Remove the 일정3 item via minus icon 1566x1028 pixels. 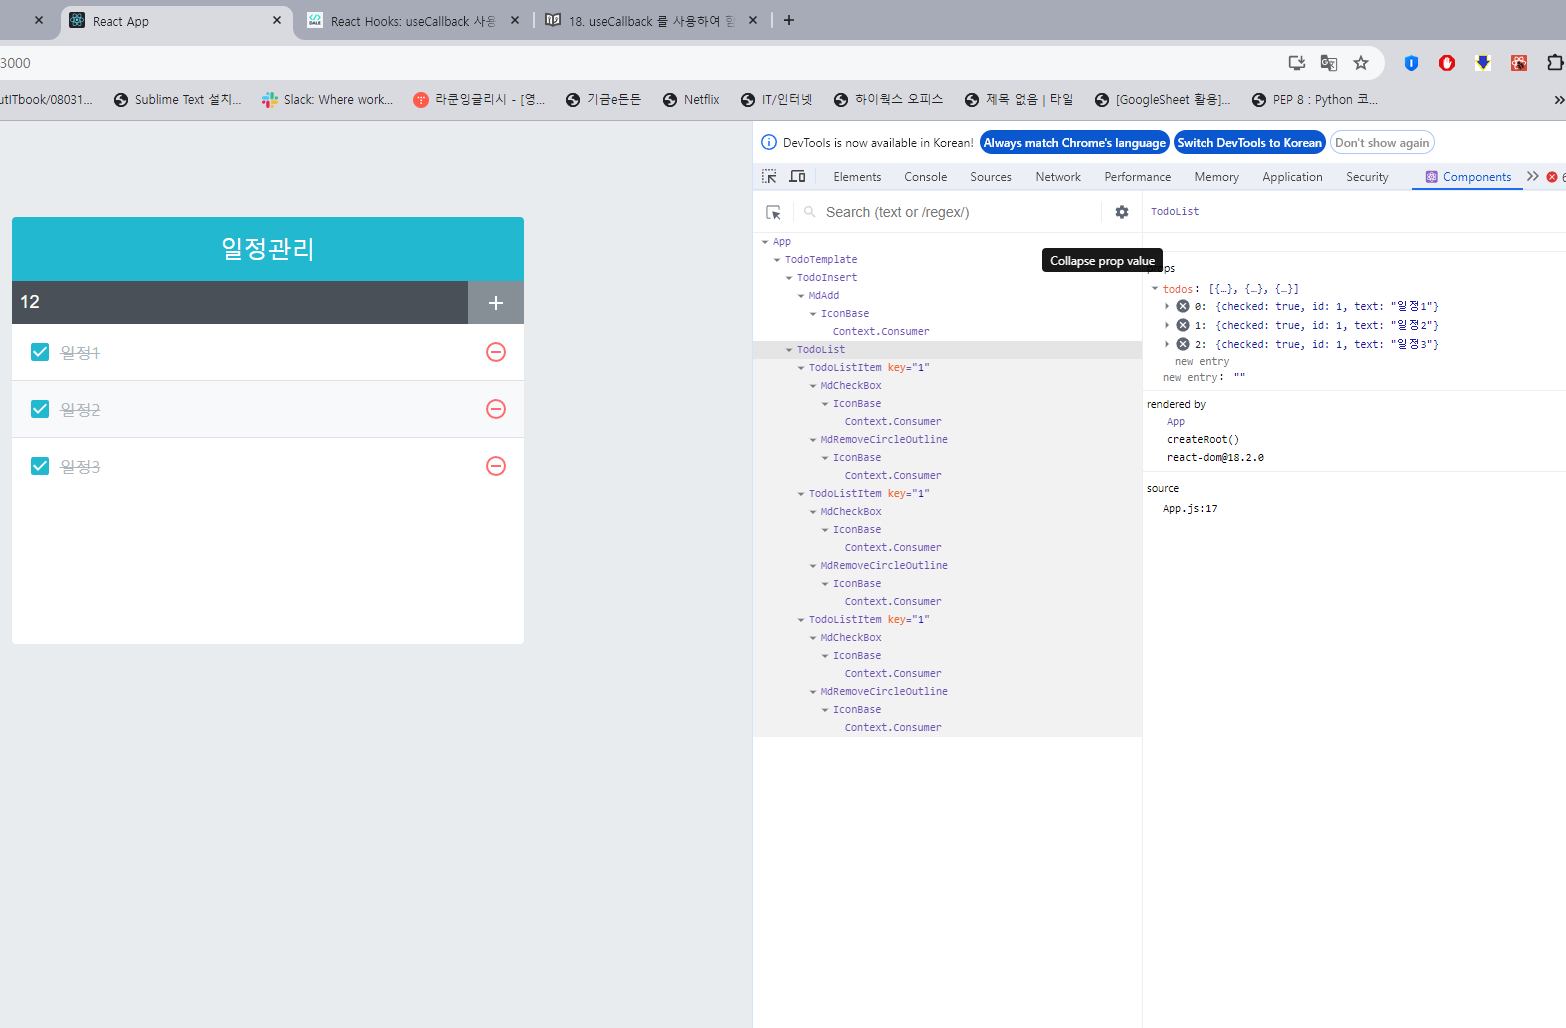(496, 466)
